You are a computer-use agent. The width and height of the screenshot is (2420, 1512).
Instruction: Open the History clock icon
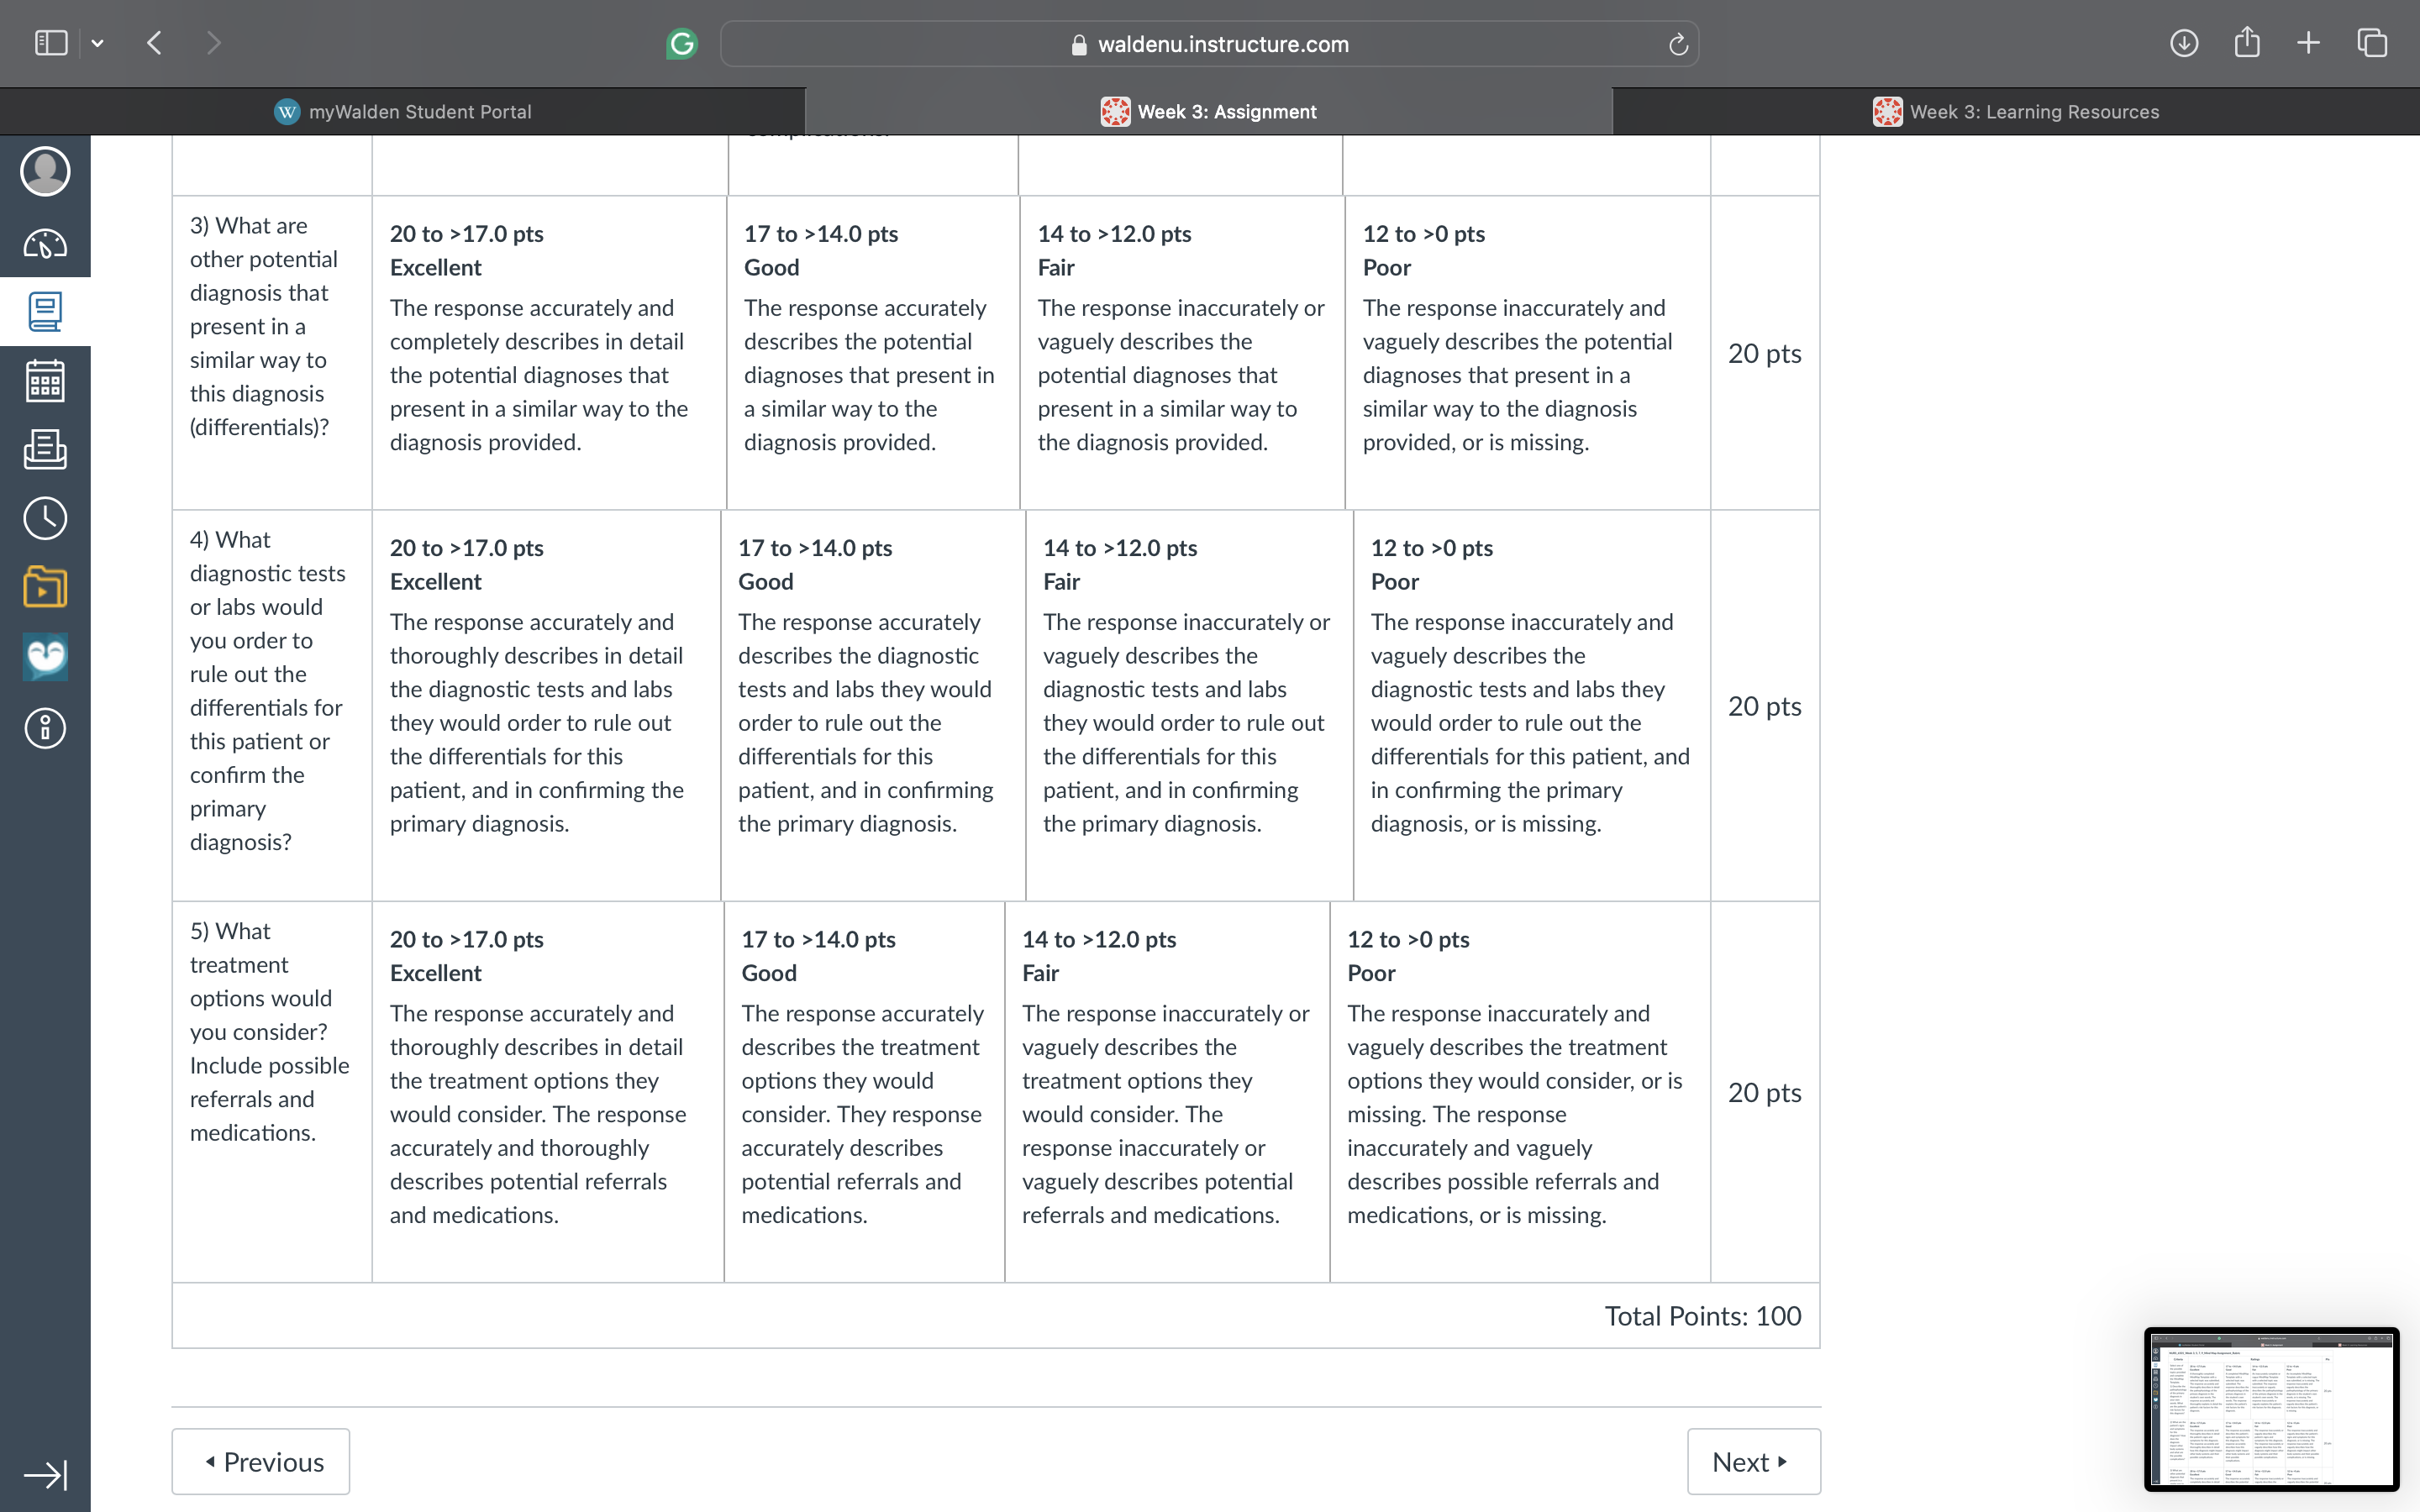(x=45, y=518)
